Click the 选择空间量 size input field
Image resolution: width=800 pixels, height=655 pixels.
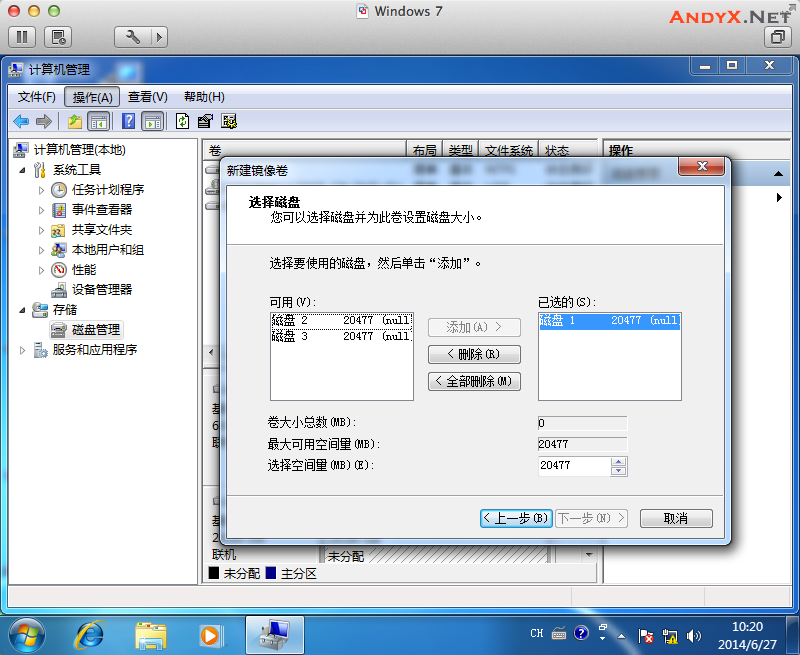tap(573, 466)
